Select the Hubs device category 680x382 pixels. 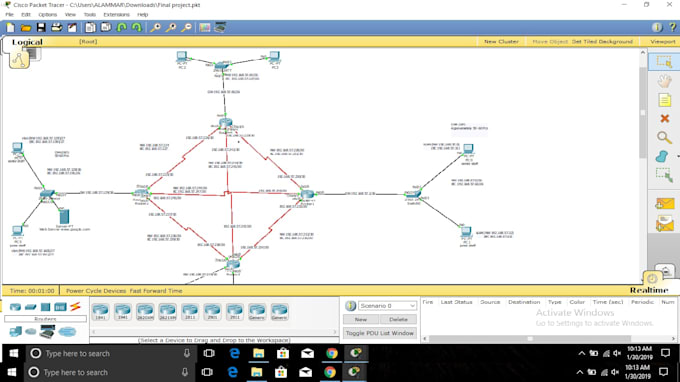pos(46,307)
